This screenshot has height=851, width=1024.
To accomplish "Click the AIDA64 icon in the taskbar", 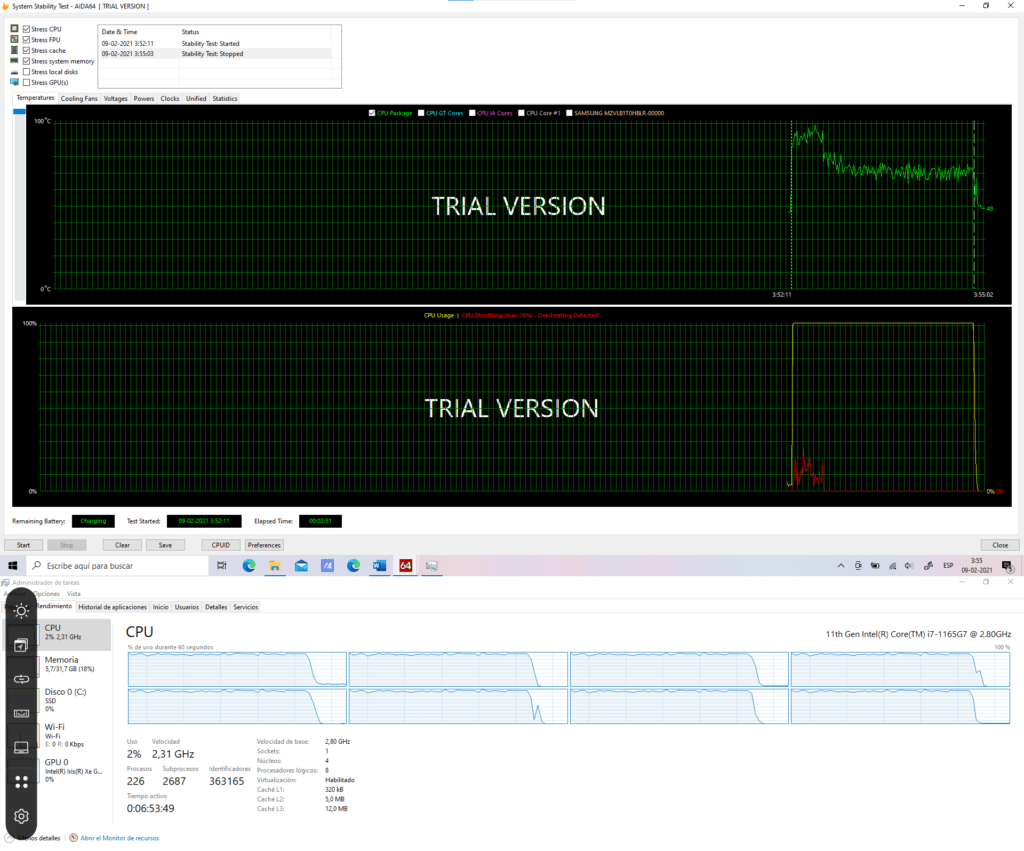I will [406, 566].
